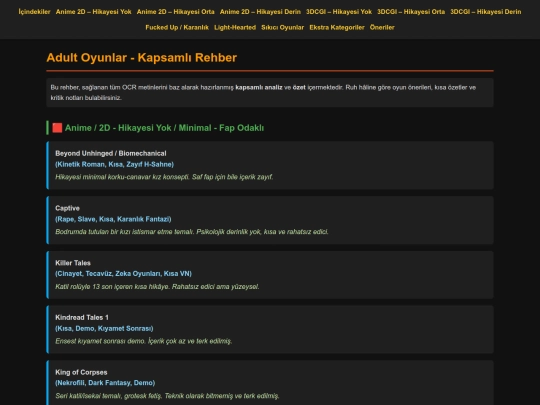Open Anime 2D – Hikayesi Derin link
Viewport: 540px width, 405px height.
point(260,12)
